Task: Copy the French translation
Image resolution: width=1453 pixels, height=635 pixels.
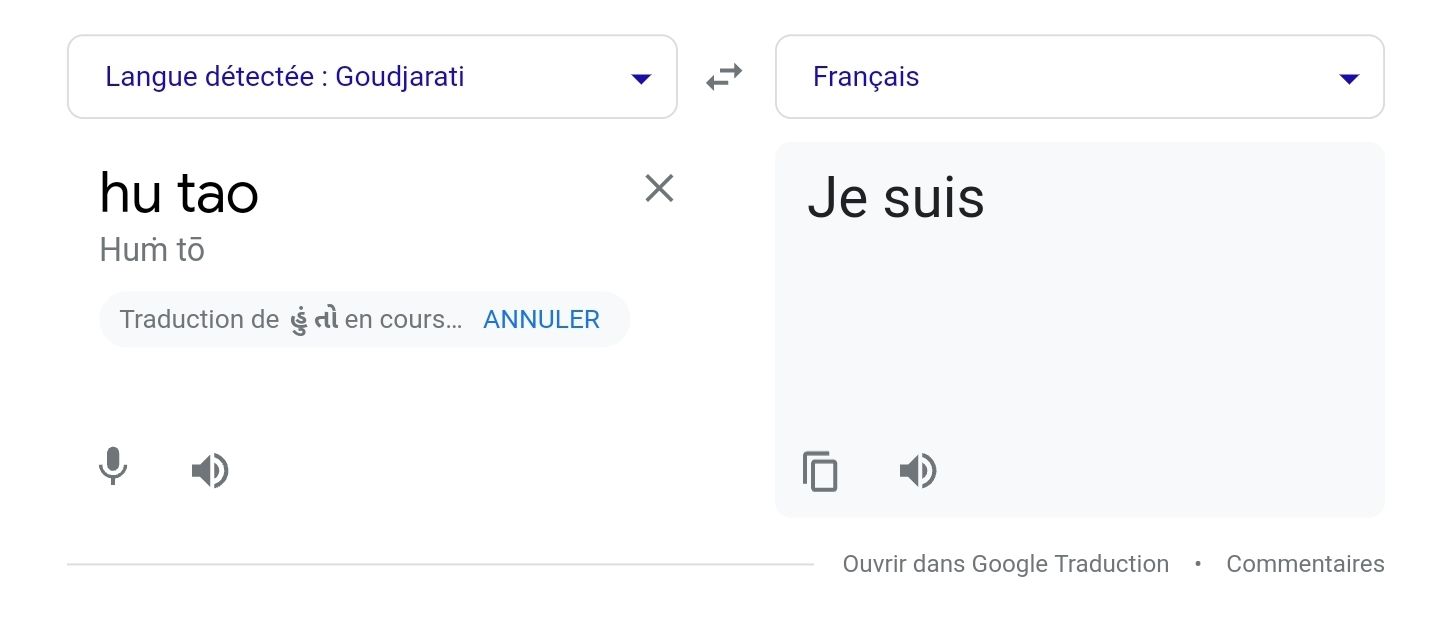Action: pyautogui.click(x=820, y=471)
